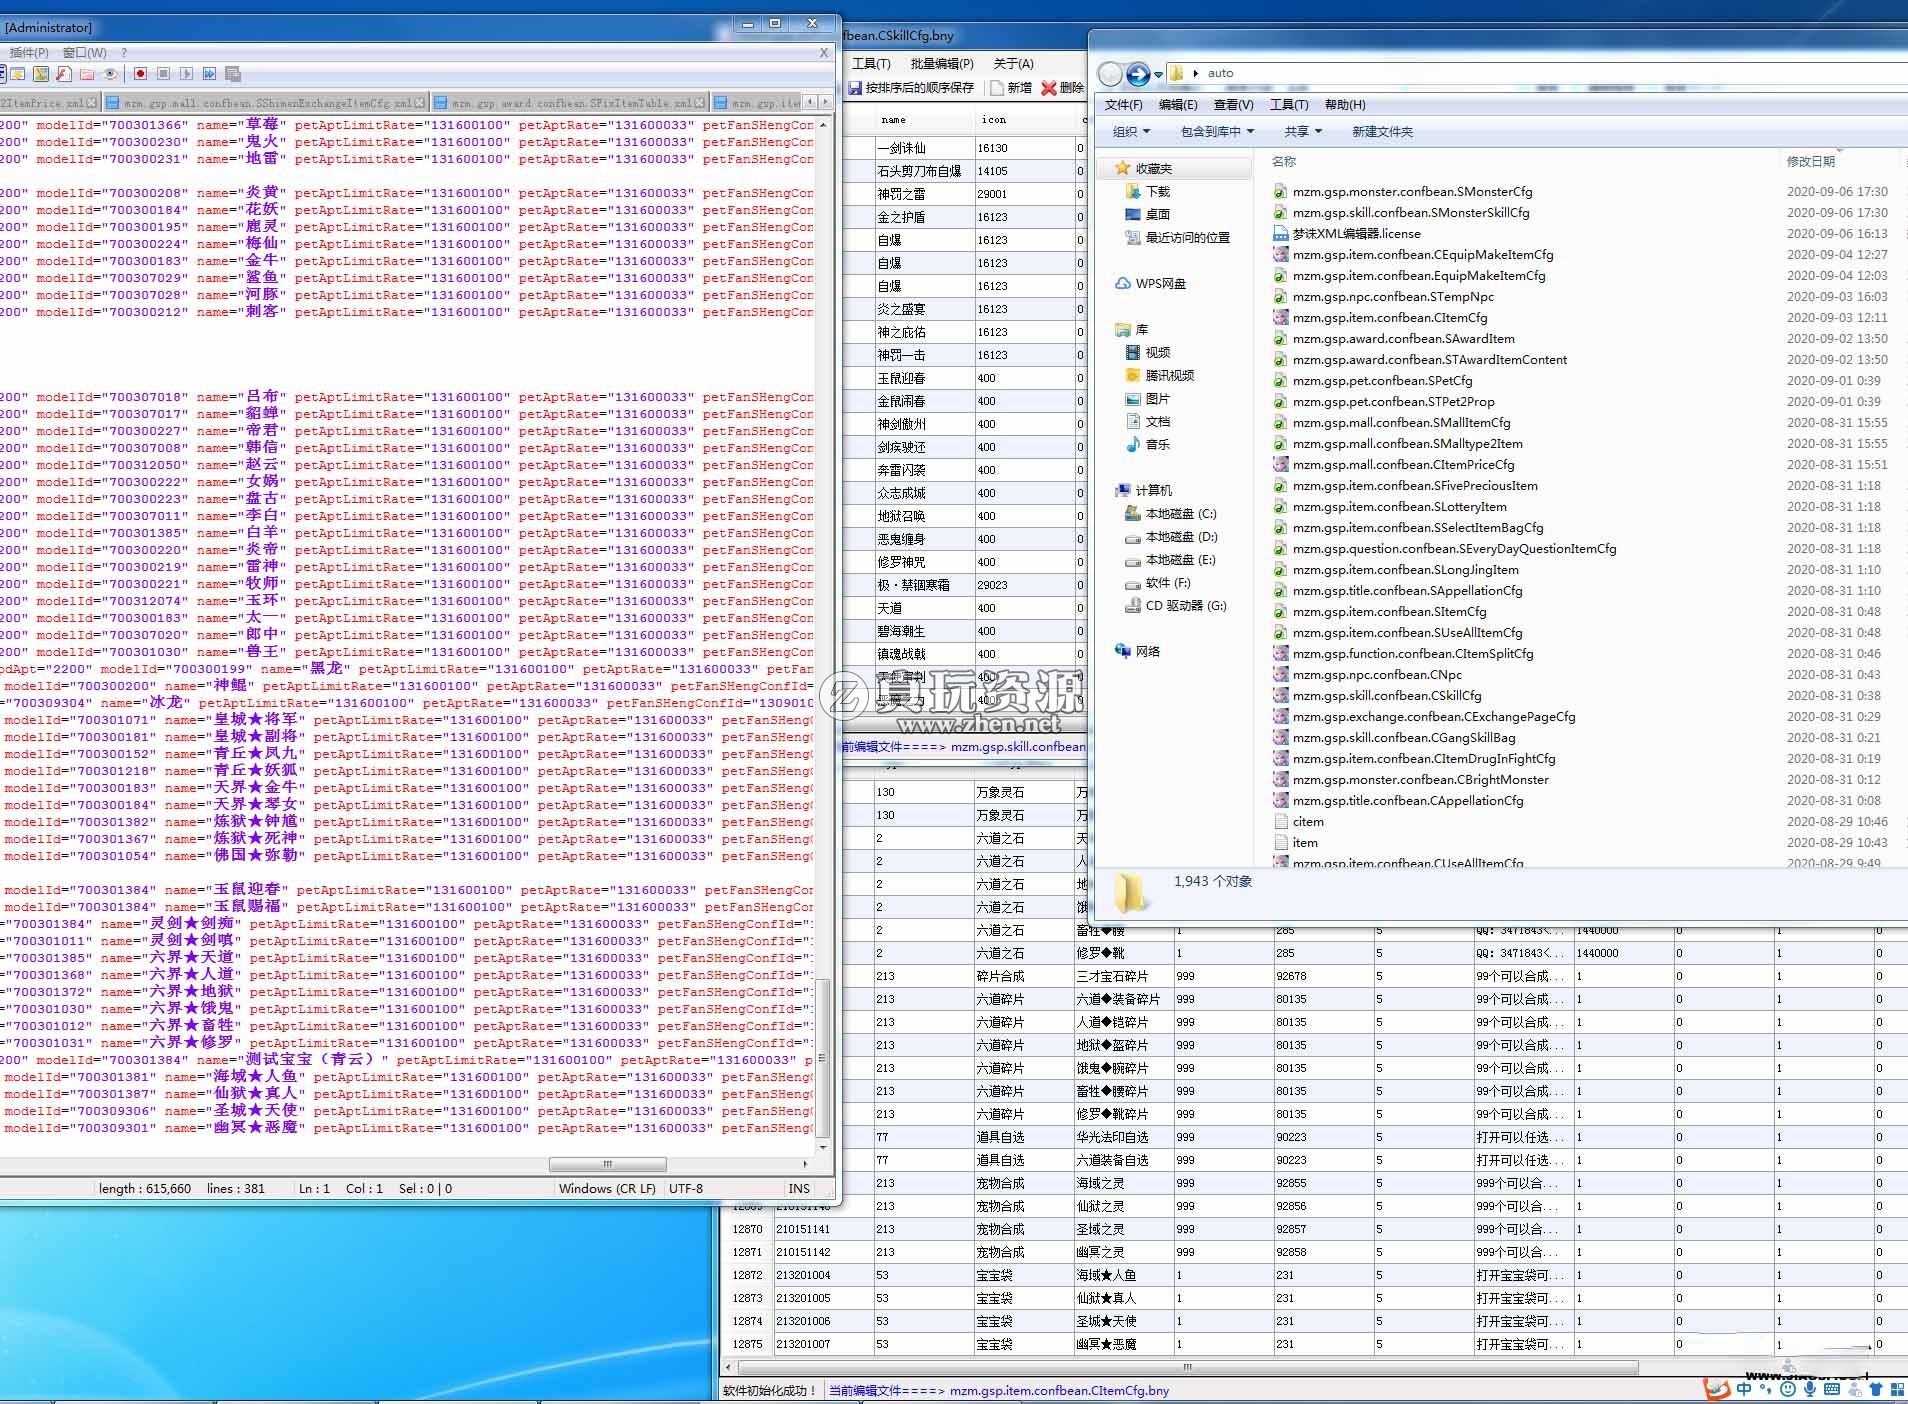Open the 文件(F) menu in Explorer
Screen dimensions: 1908x1404
tap(1123, 105)
